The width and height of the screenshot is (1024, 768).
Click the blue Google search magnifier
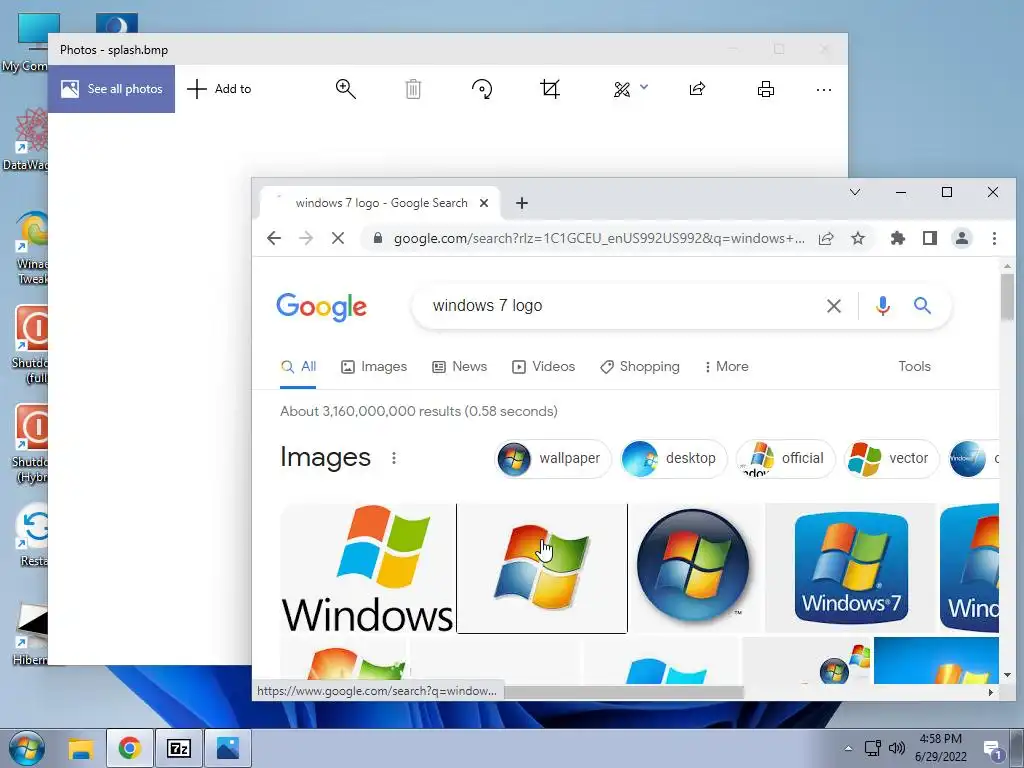[922, 305]
